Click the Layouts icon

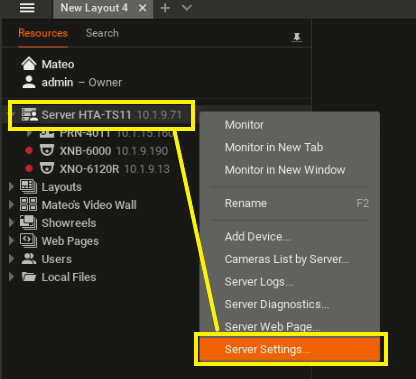pos(28,186)
